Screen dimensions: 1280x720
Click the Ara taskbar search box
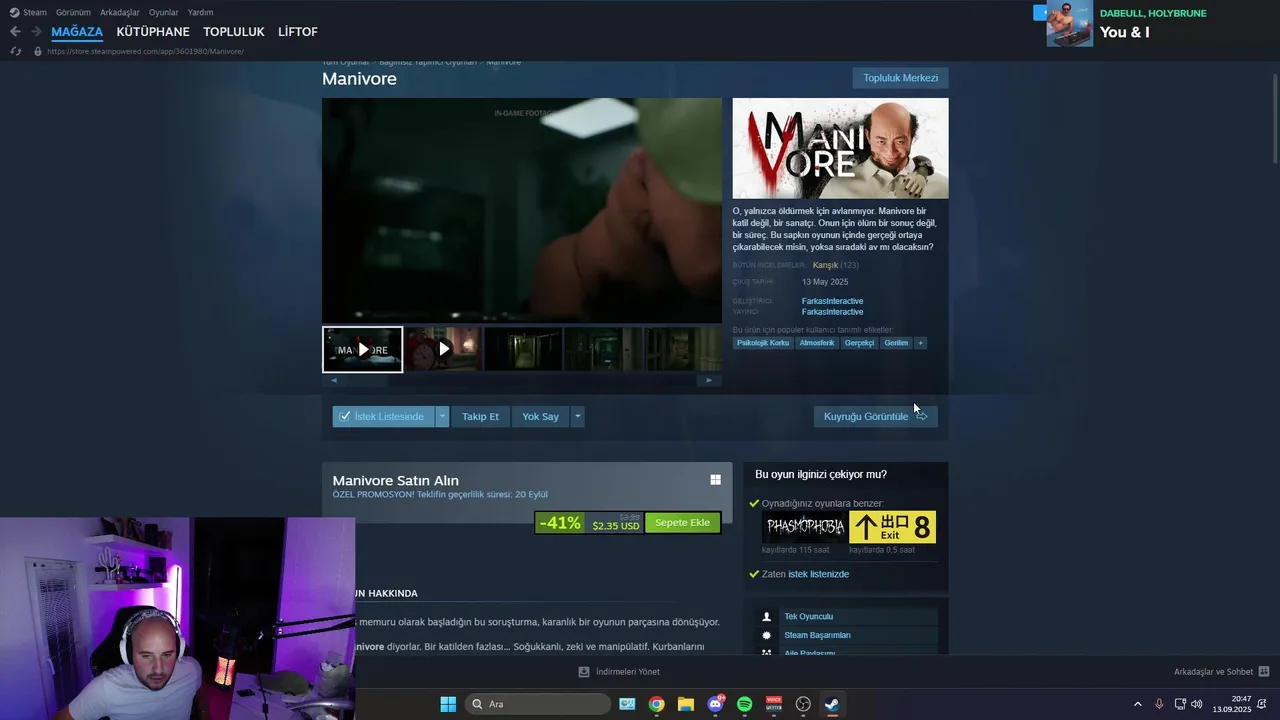click(538, 704)
